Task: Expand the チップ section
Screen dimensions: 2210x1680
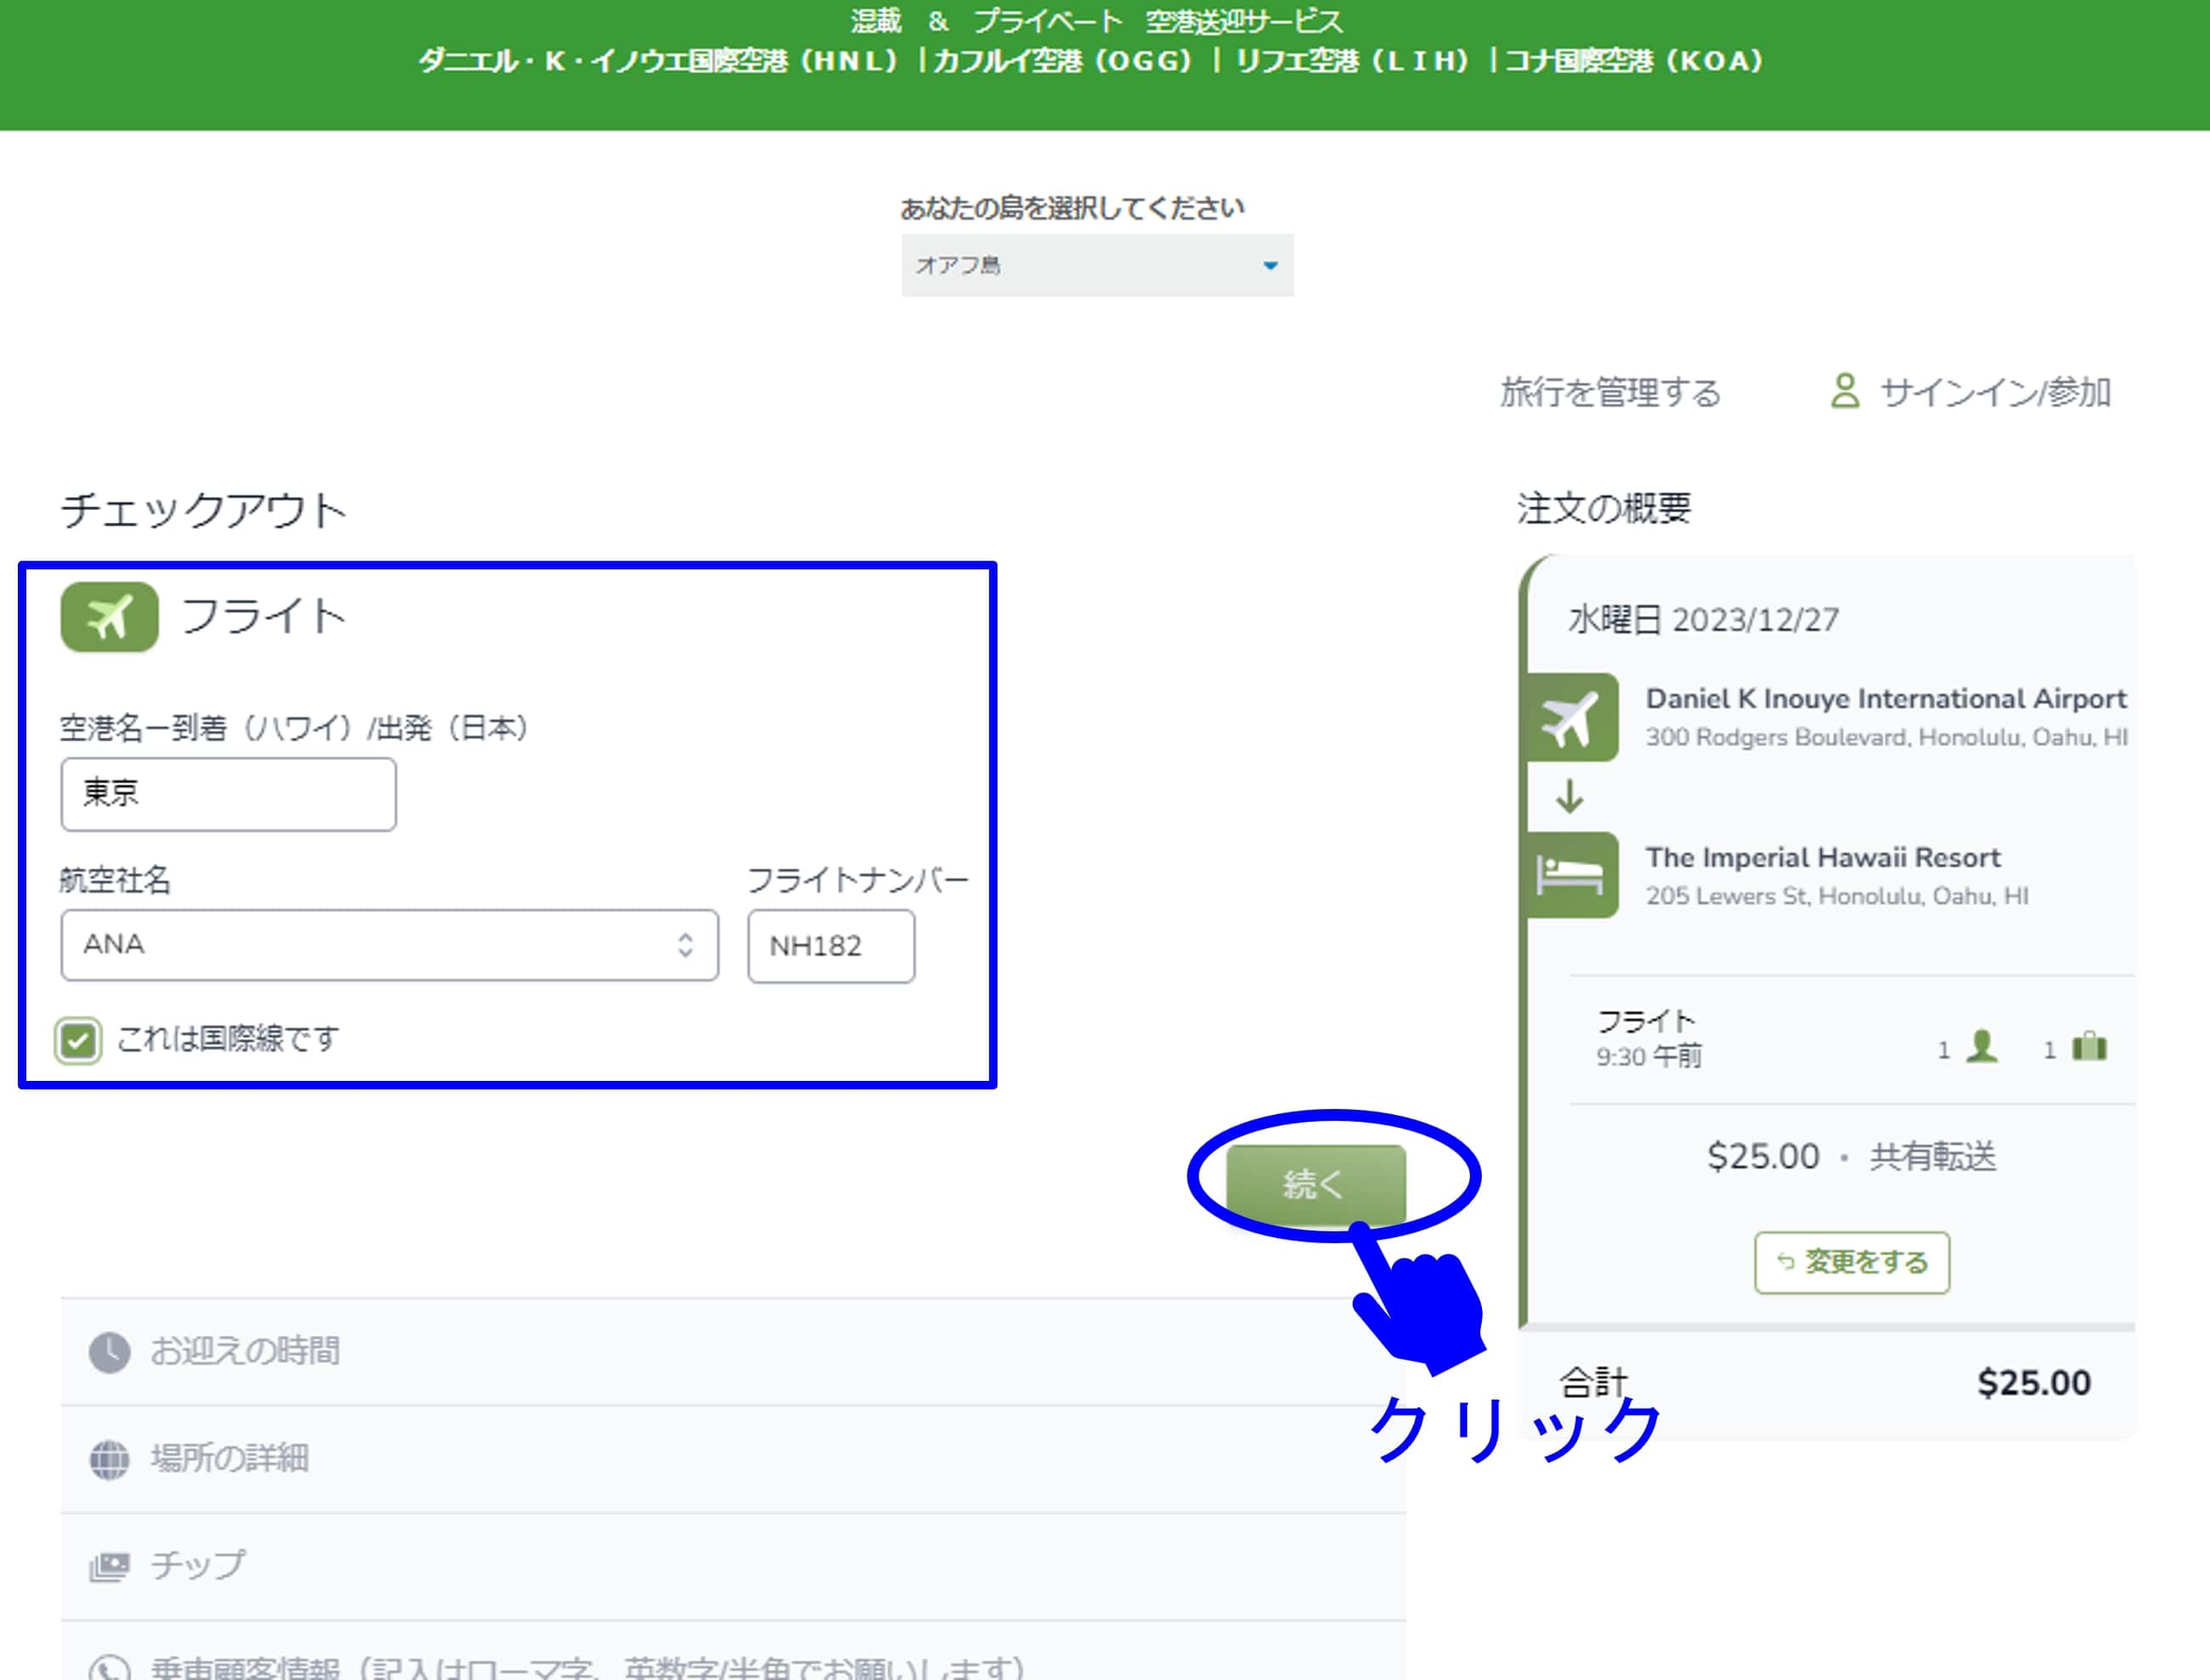Action: [x=733, y=1566]
